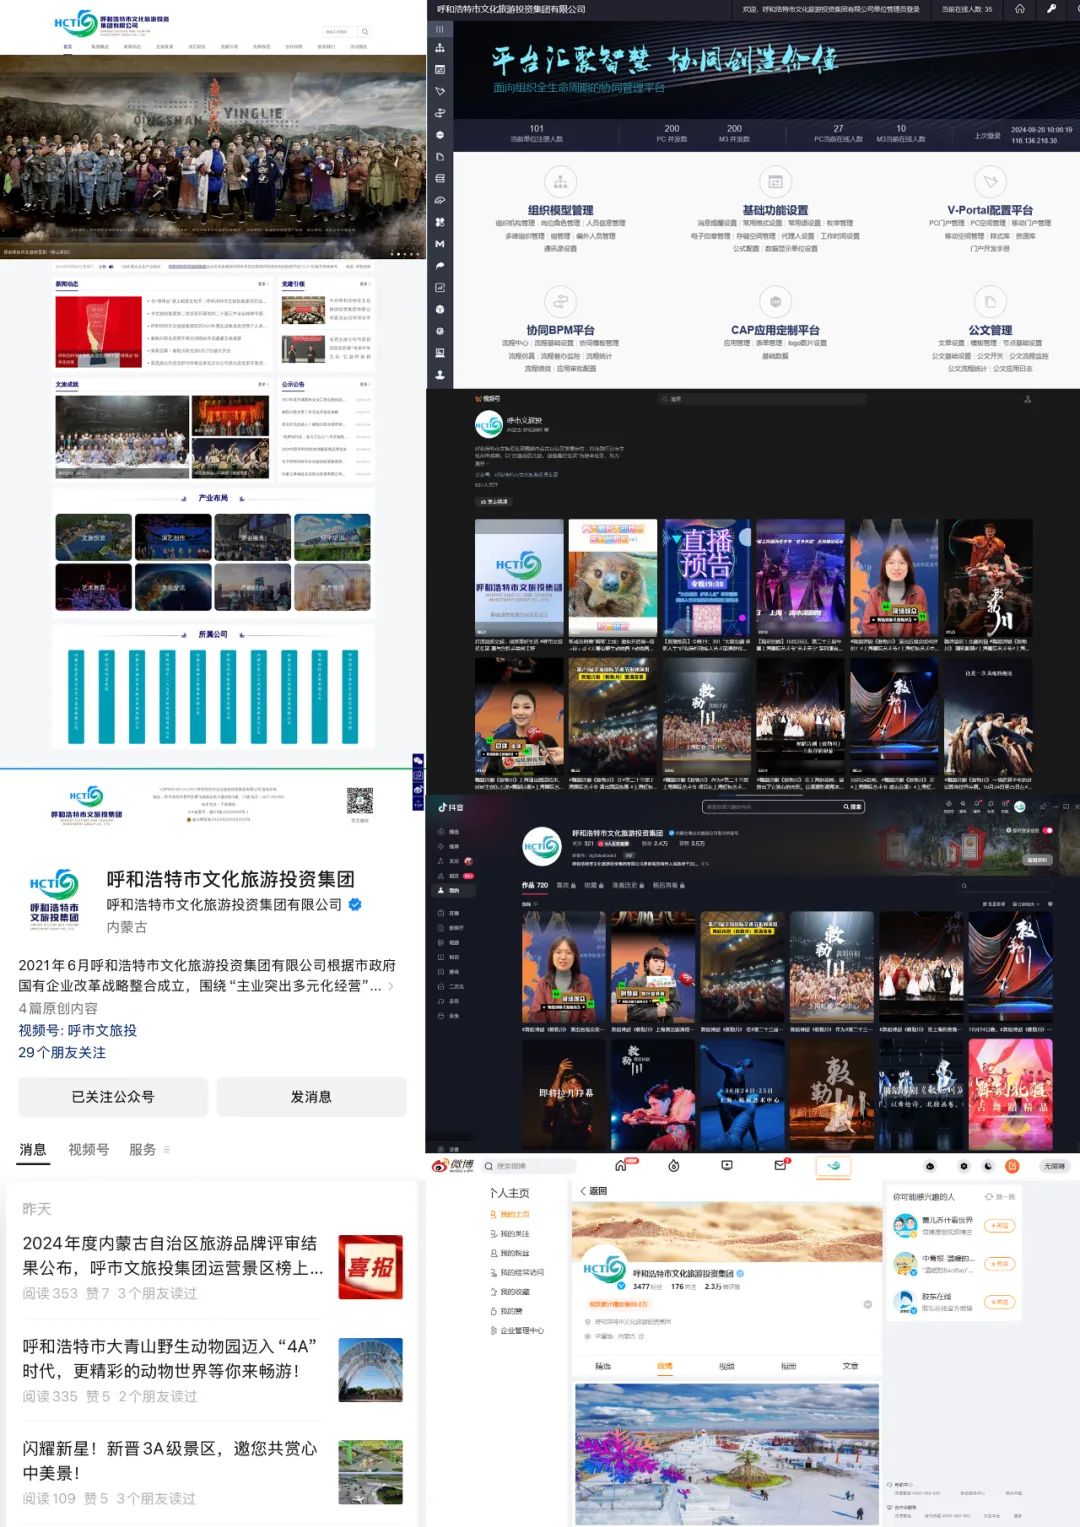Click the 发消息 button

311,1097
